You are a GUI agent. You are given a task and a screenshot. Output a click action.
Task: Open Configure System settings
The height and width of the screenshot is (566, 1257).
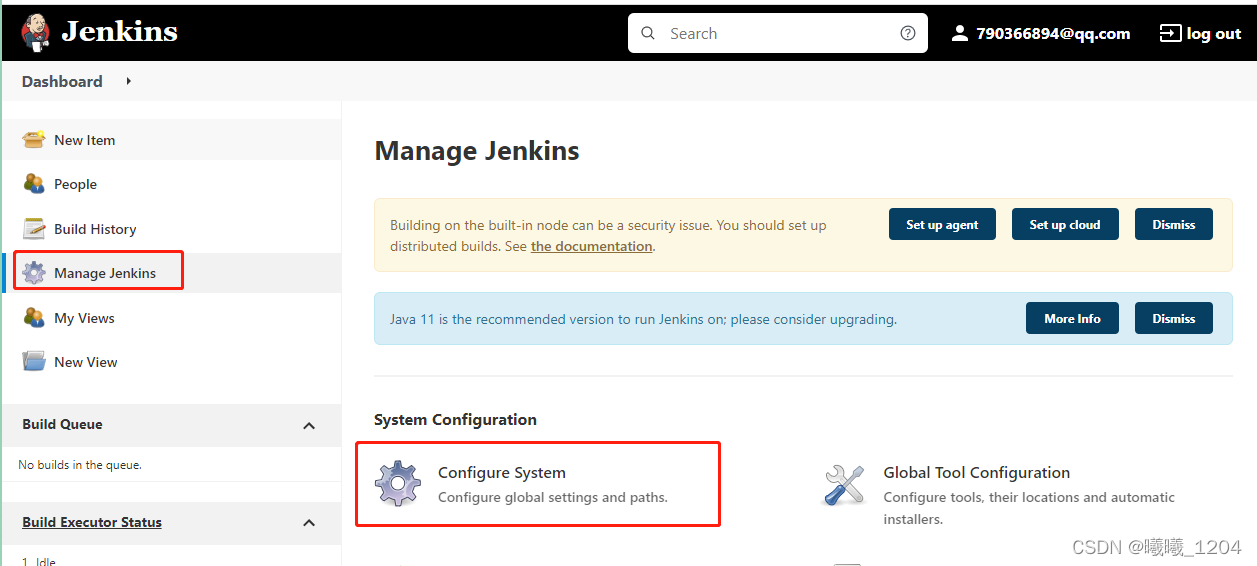click(x=502, y=472)
